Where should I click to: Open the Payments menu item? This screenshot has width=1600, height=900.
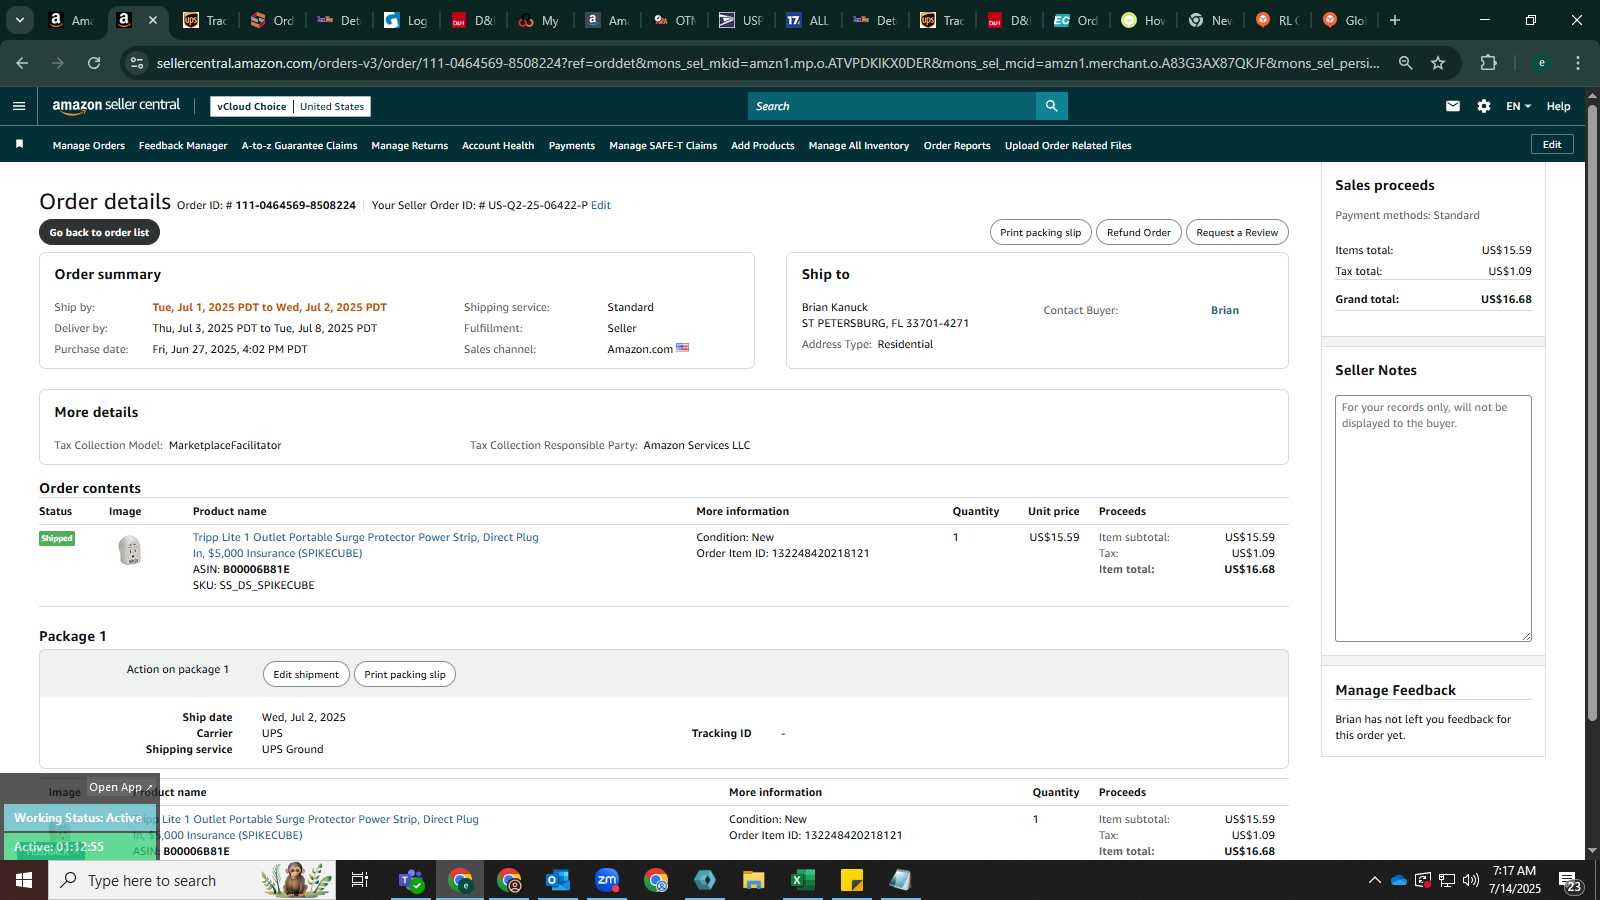tap(572, 146)
